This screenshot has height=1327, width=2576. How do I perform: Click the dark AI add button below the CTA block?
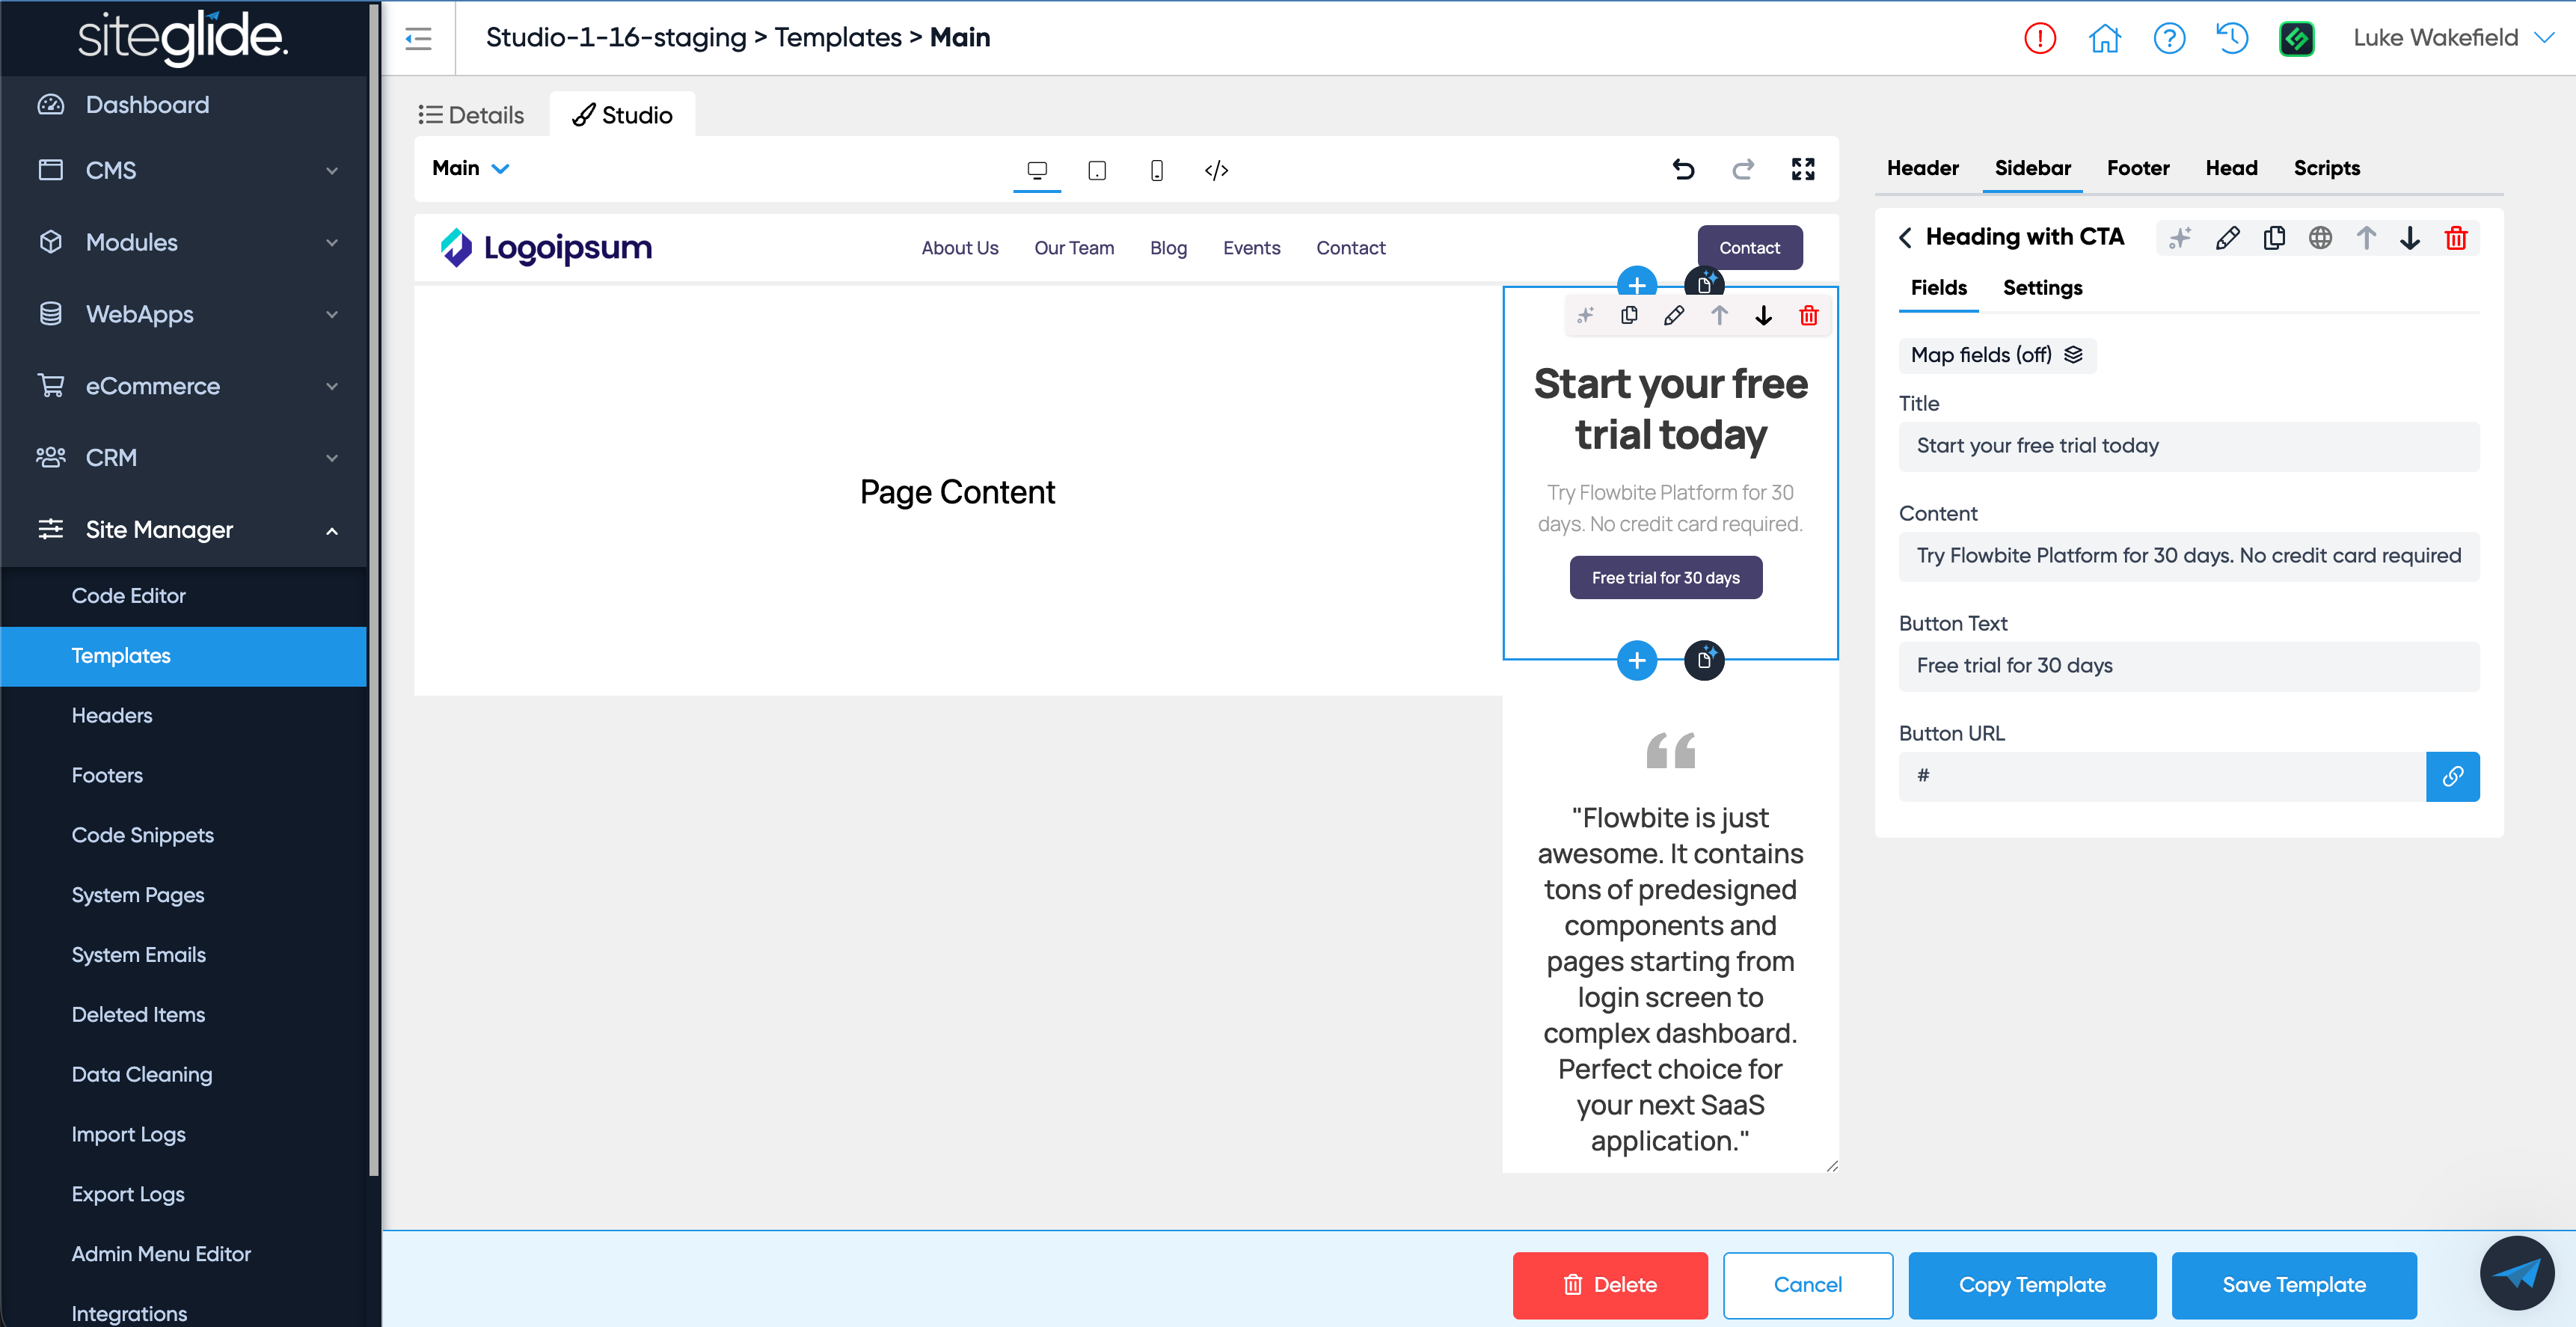[1705, 660]
